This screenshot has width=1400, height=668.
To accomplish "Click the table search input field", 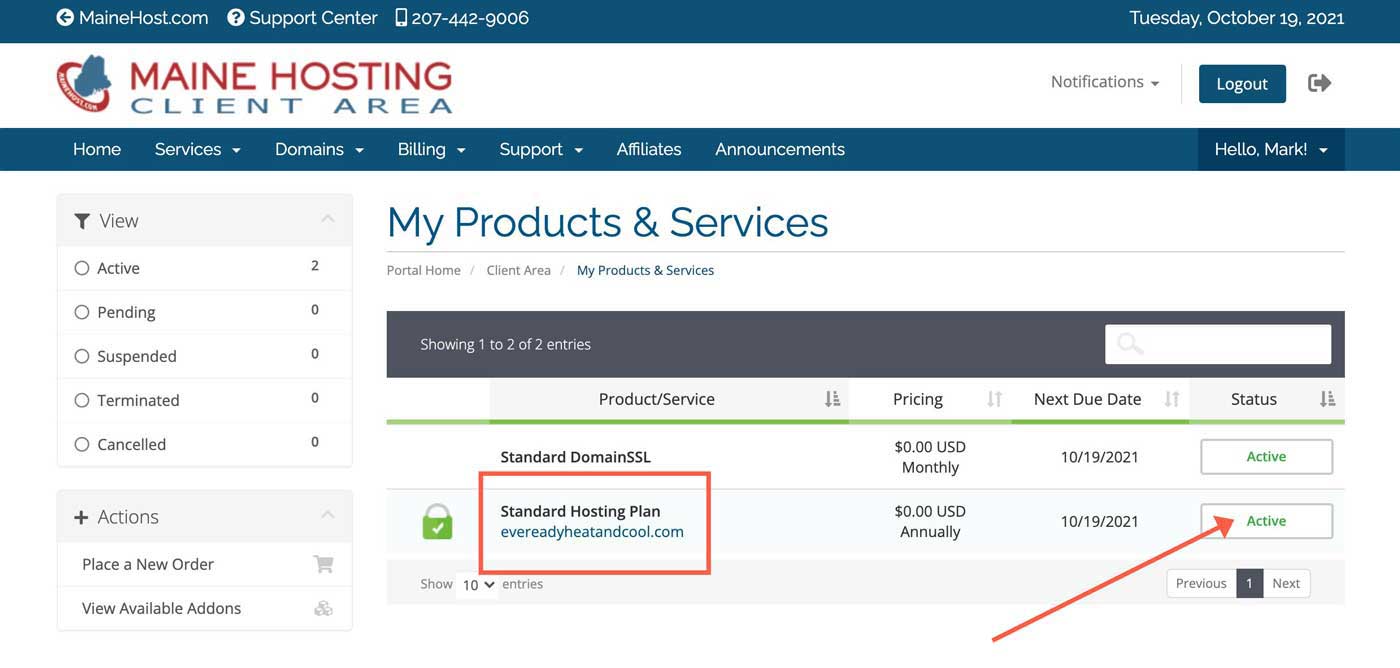I will 1217,344.
